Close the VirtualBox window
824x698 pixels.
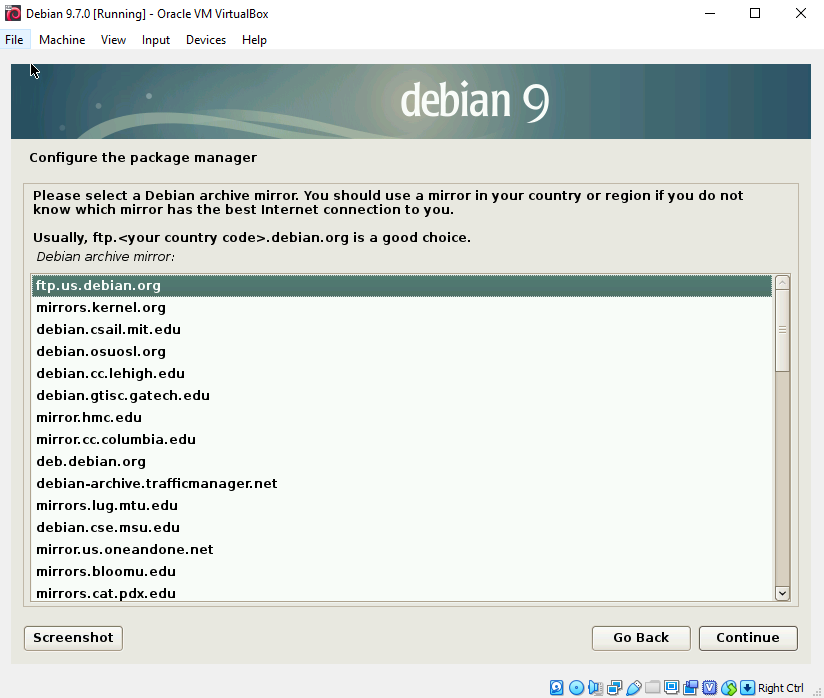[x=801, y=13]
